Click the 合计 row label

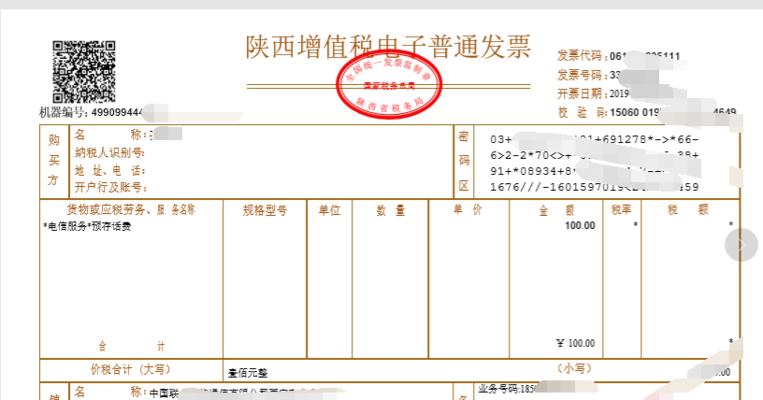coord(132,346)
